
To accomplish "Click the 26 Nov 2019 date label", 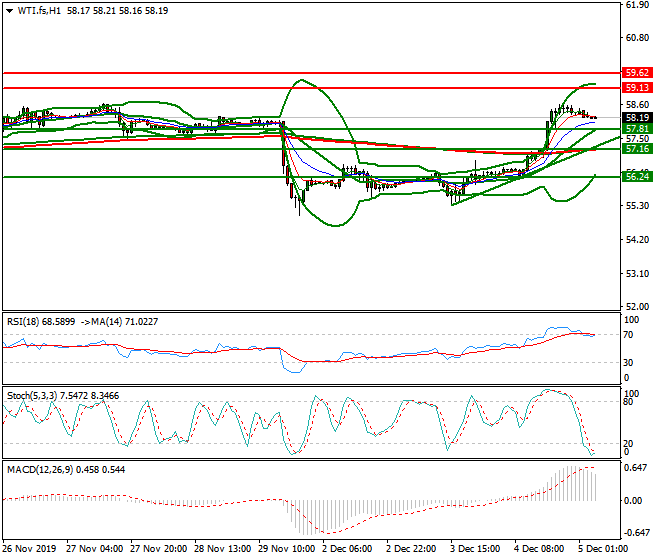I will (29, 549).
